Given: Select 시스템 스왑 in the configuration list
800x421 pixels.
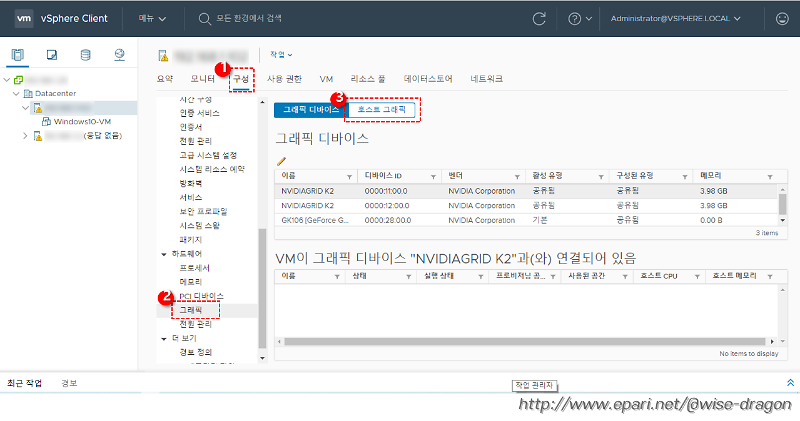Looking at the screenshot, I should (x=199, y=226).
